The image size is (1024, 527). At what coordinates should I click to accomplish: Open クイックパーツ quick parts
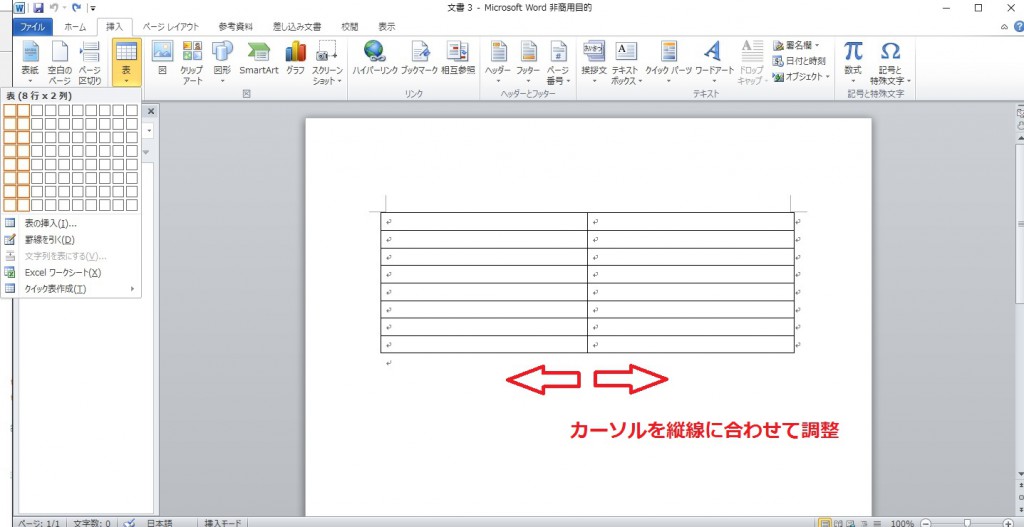point(668,63)
